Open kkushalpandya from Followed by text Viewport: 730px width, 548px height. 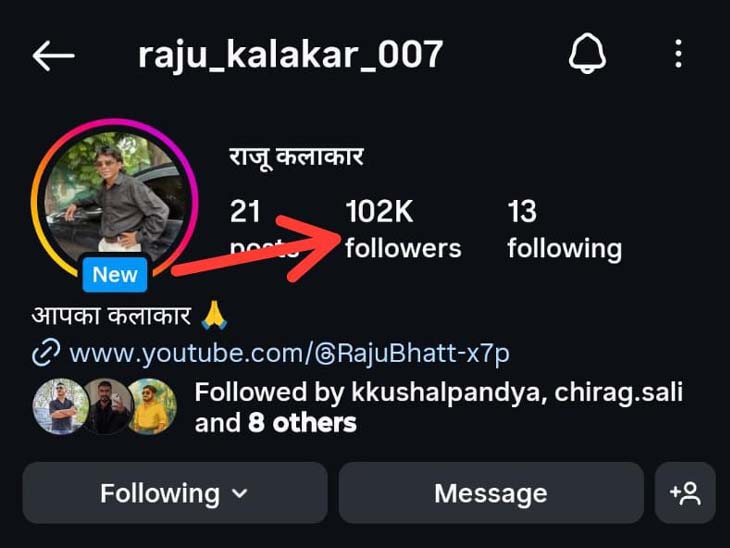(x=445, y=392)
